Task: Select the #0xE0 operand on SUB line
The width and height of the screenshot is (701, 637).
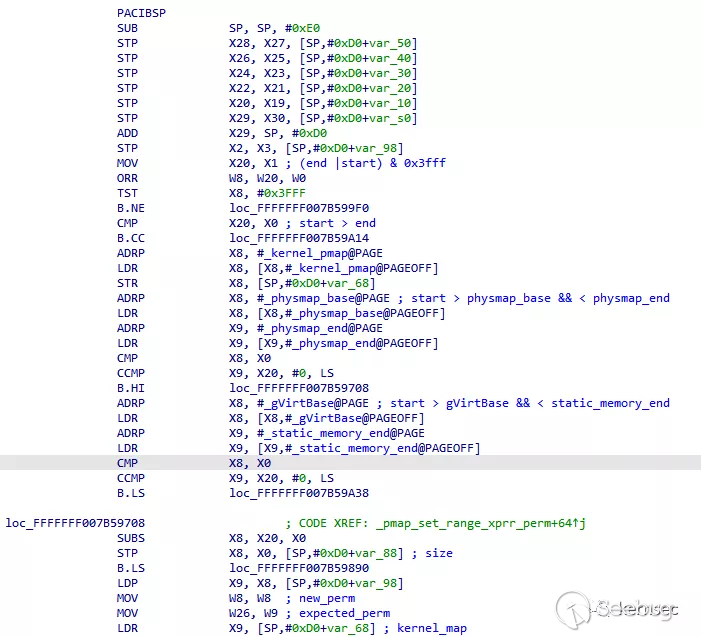Action: coord(303,28)
